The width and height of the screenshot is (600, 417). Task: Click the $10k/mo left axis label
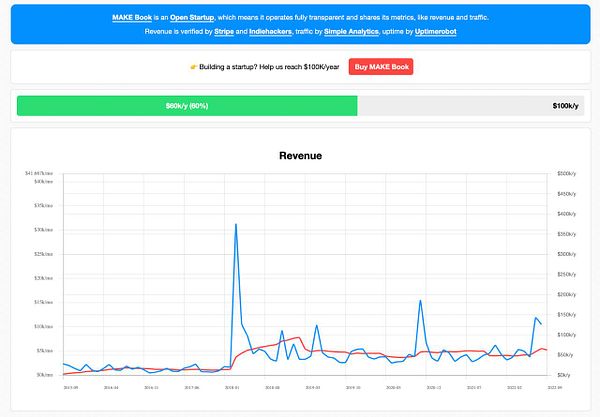tap(44, 326)
